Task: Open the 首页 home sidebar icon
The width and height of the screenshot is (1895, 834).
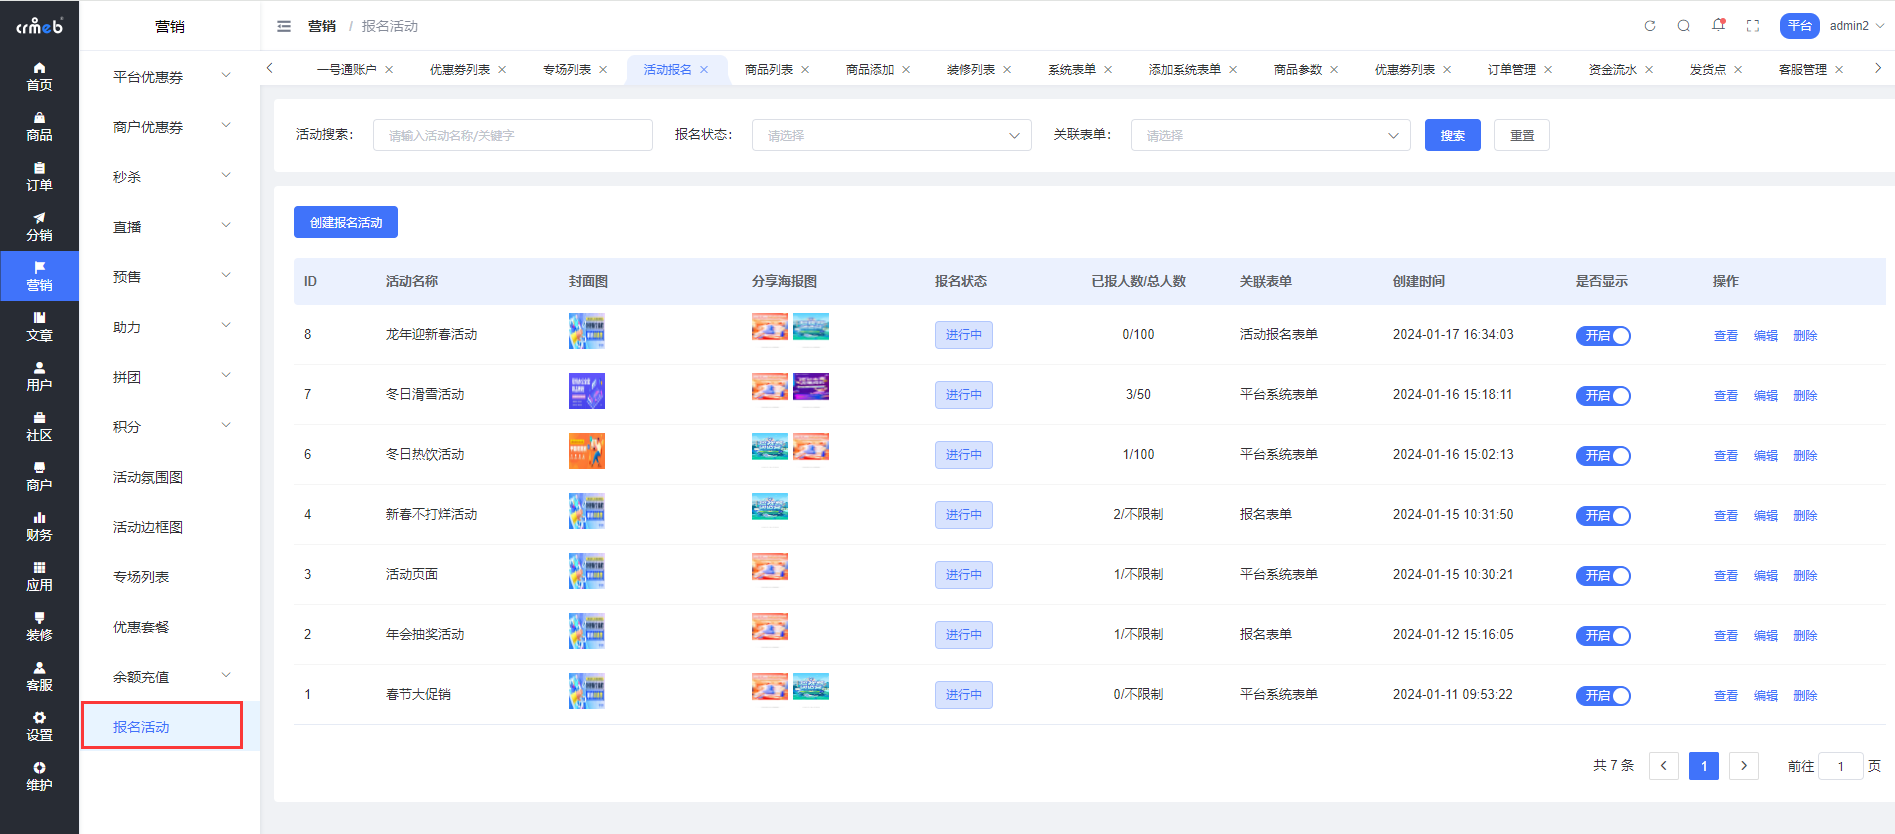Action: pos(39,76)
